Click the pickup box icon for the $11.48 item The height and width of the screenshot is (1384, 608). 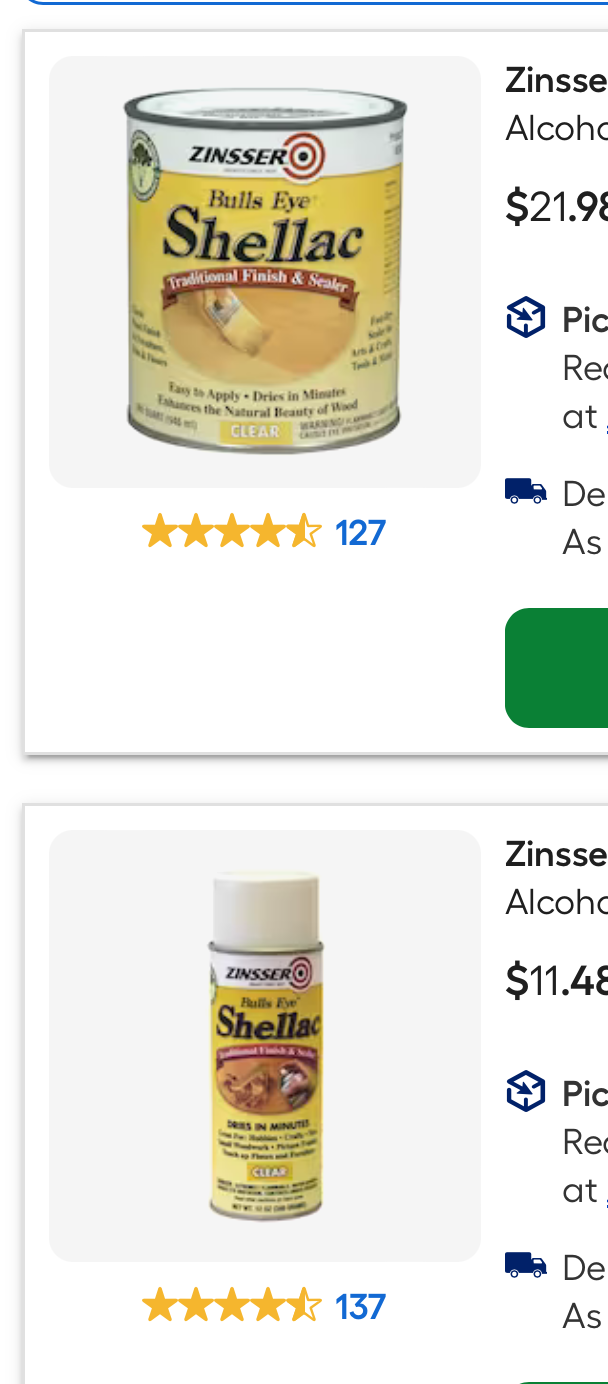pyautogui.click(x=526, y=1092)
